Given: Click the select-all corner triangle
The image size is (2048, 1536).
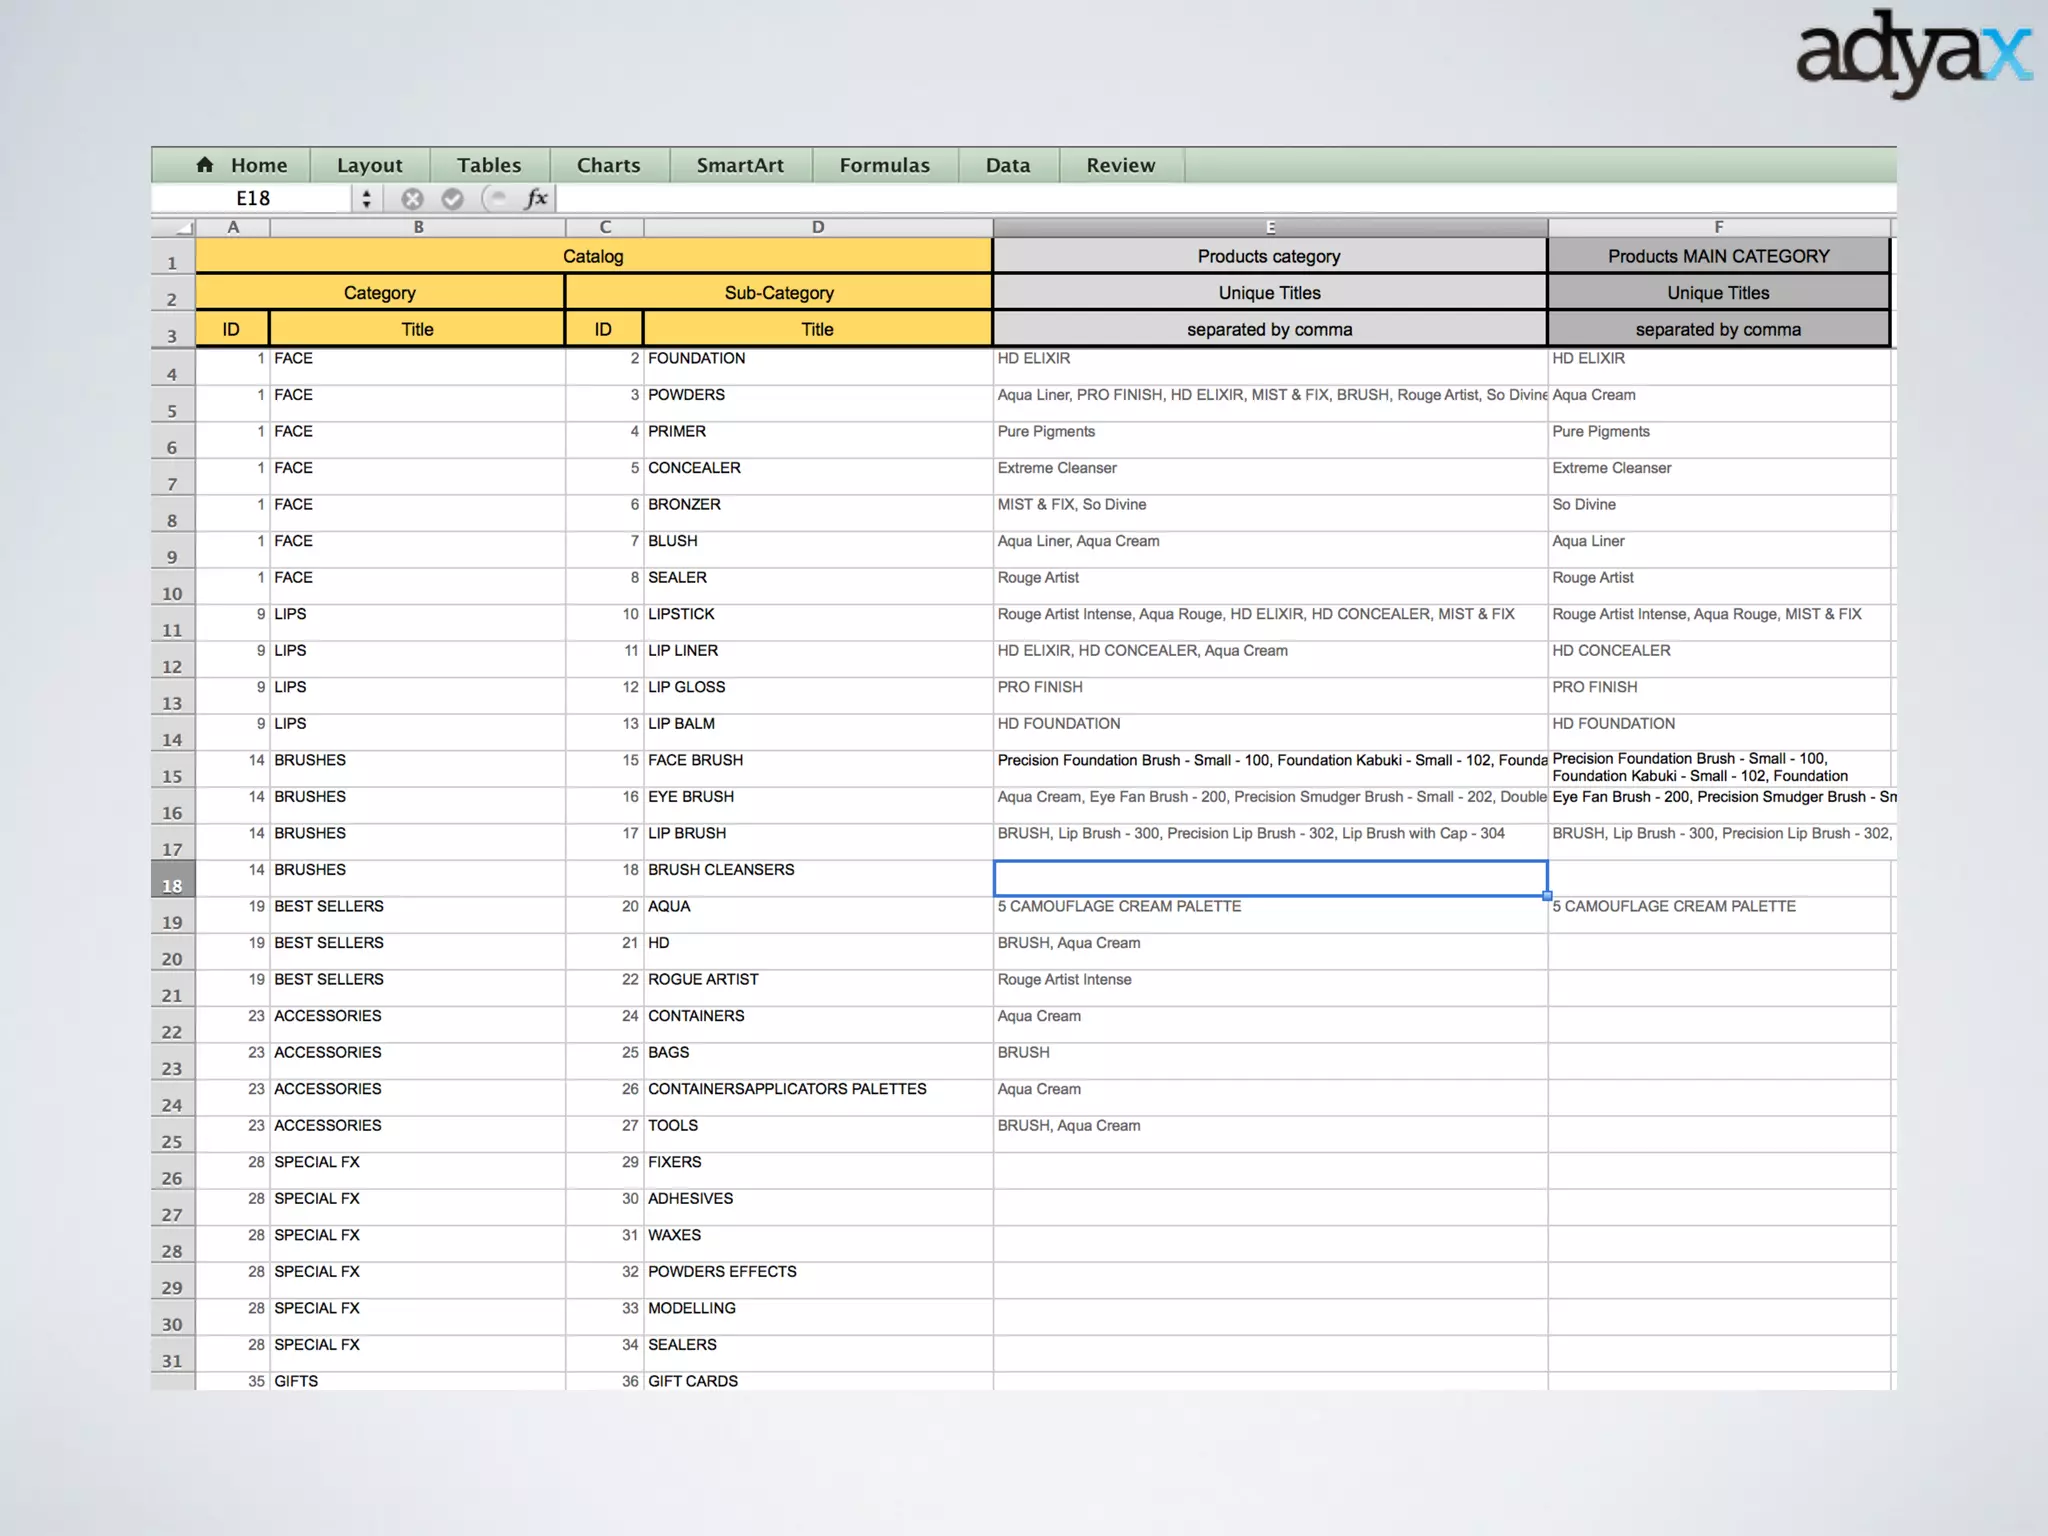Looking at the screenshot, I should [182, 228].
